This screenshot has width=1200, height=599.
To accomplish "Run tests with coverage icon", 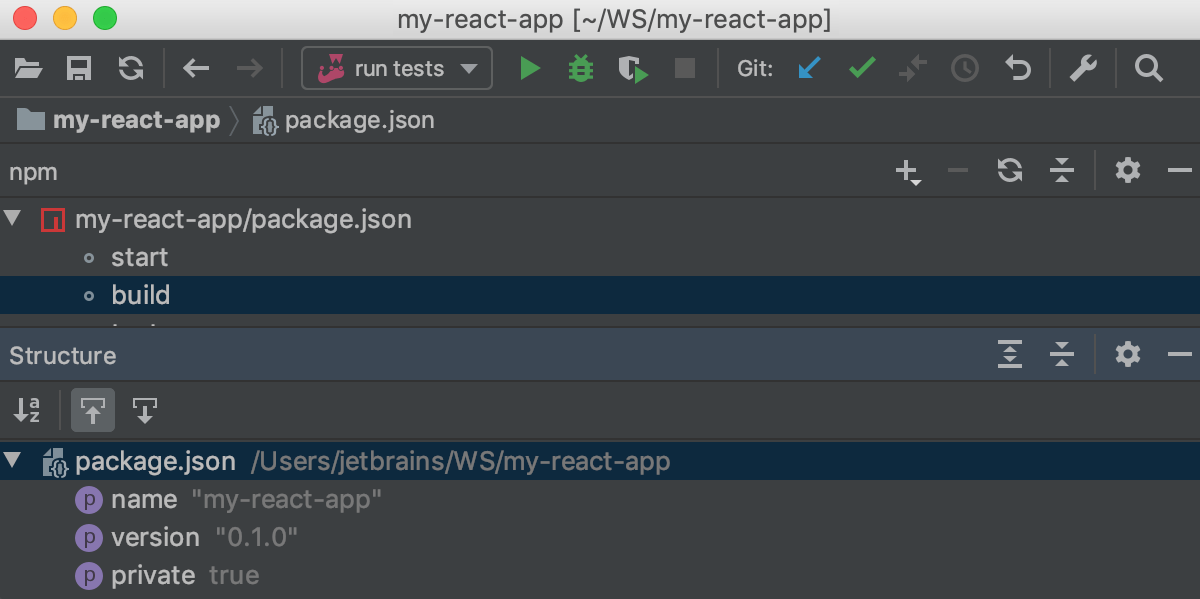I will click(633, 69).
